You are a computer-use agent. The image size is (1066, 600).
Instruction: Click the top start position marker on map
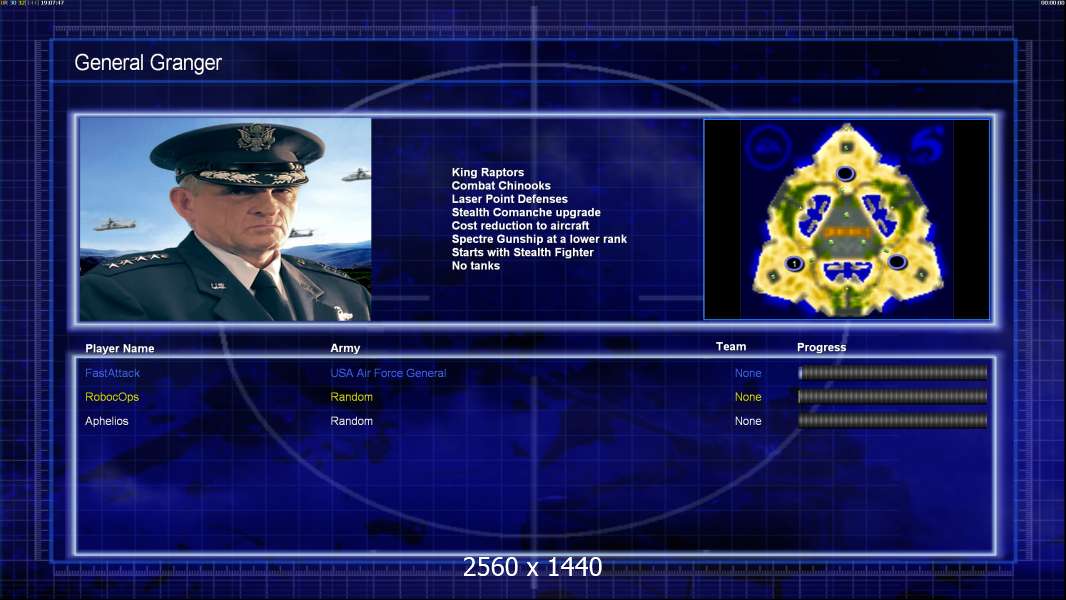845,174
